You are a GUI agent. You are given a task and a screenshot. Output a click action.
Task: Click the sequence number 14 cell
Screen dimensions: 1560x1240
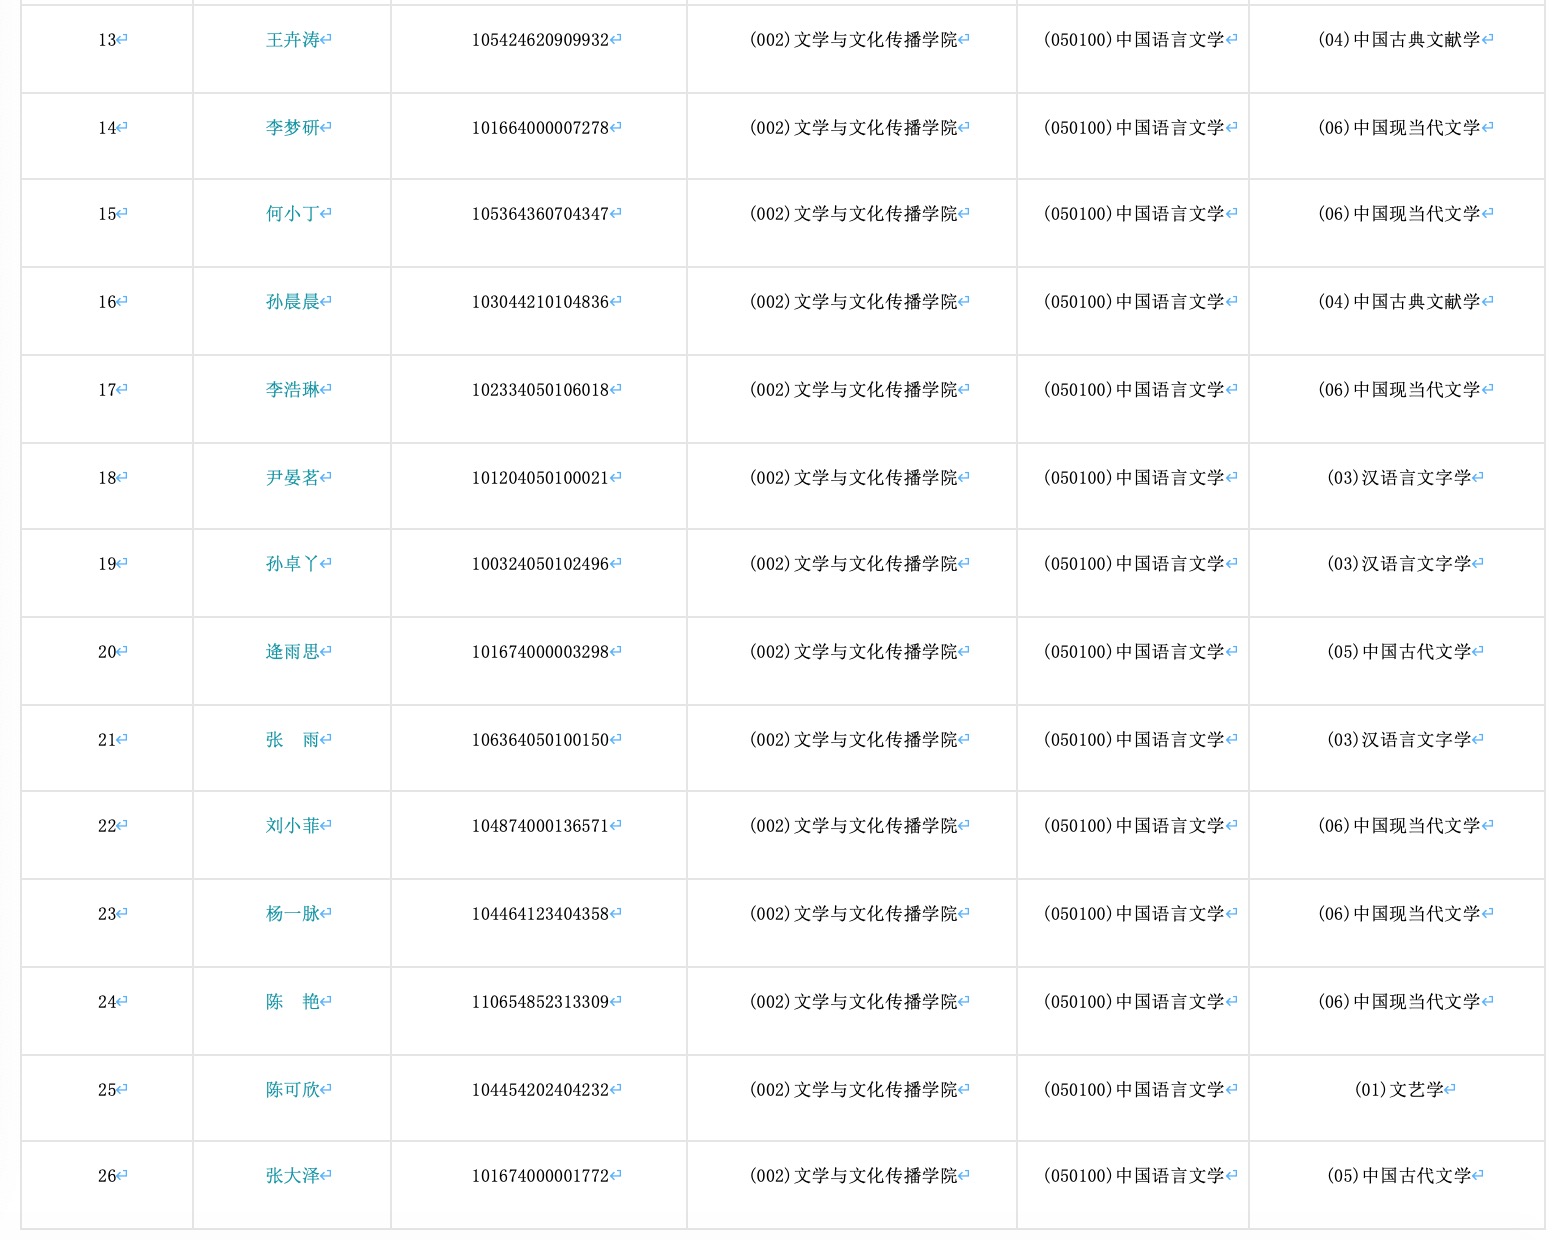(x=107, y=128)
